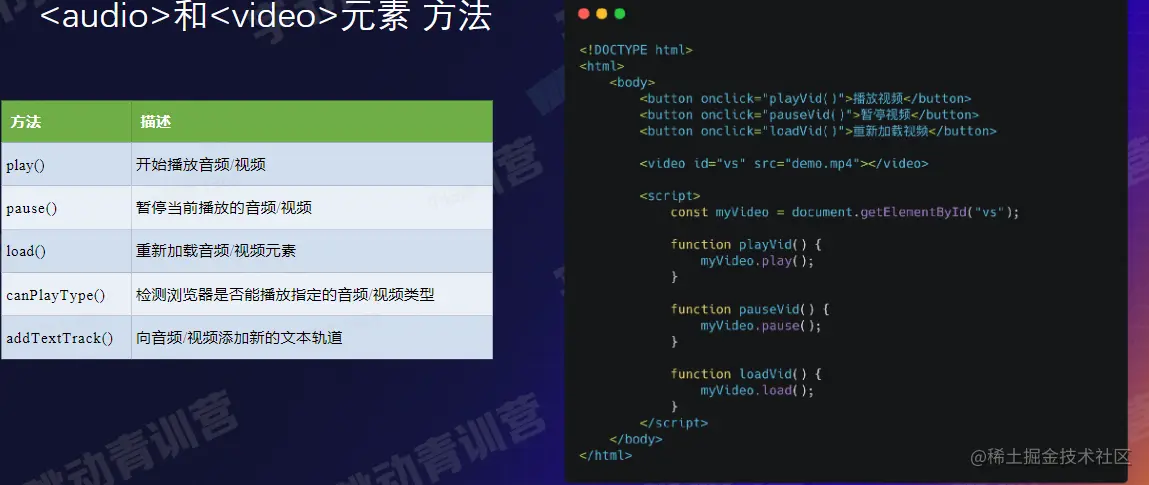
Task: Click the "方法" table header cell
Action: (x=67, y=122)
